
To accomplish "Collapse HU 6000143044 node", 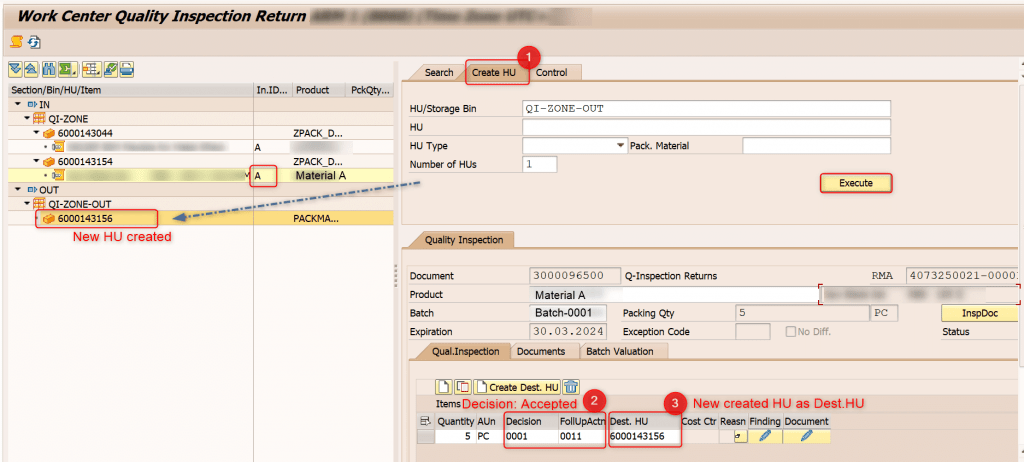I will coord(37,133).
